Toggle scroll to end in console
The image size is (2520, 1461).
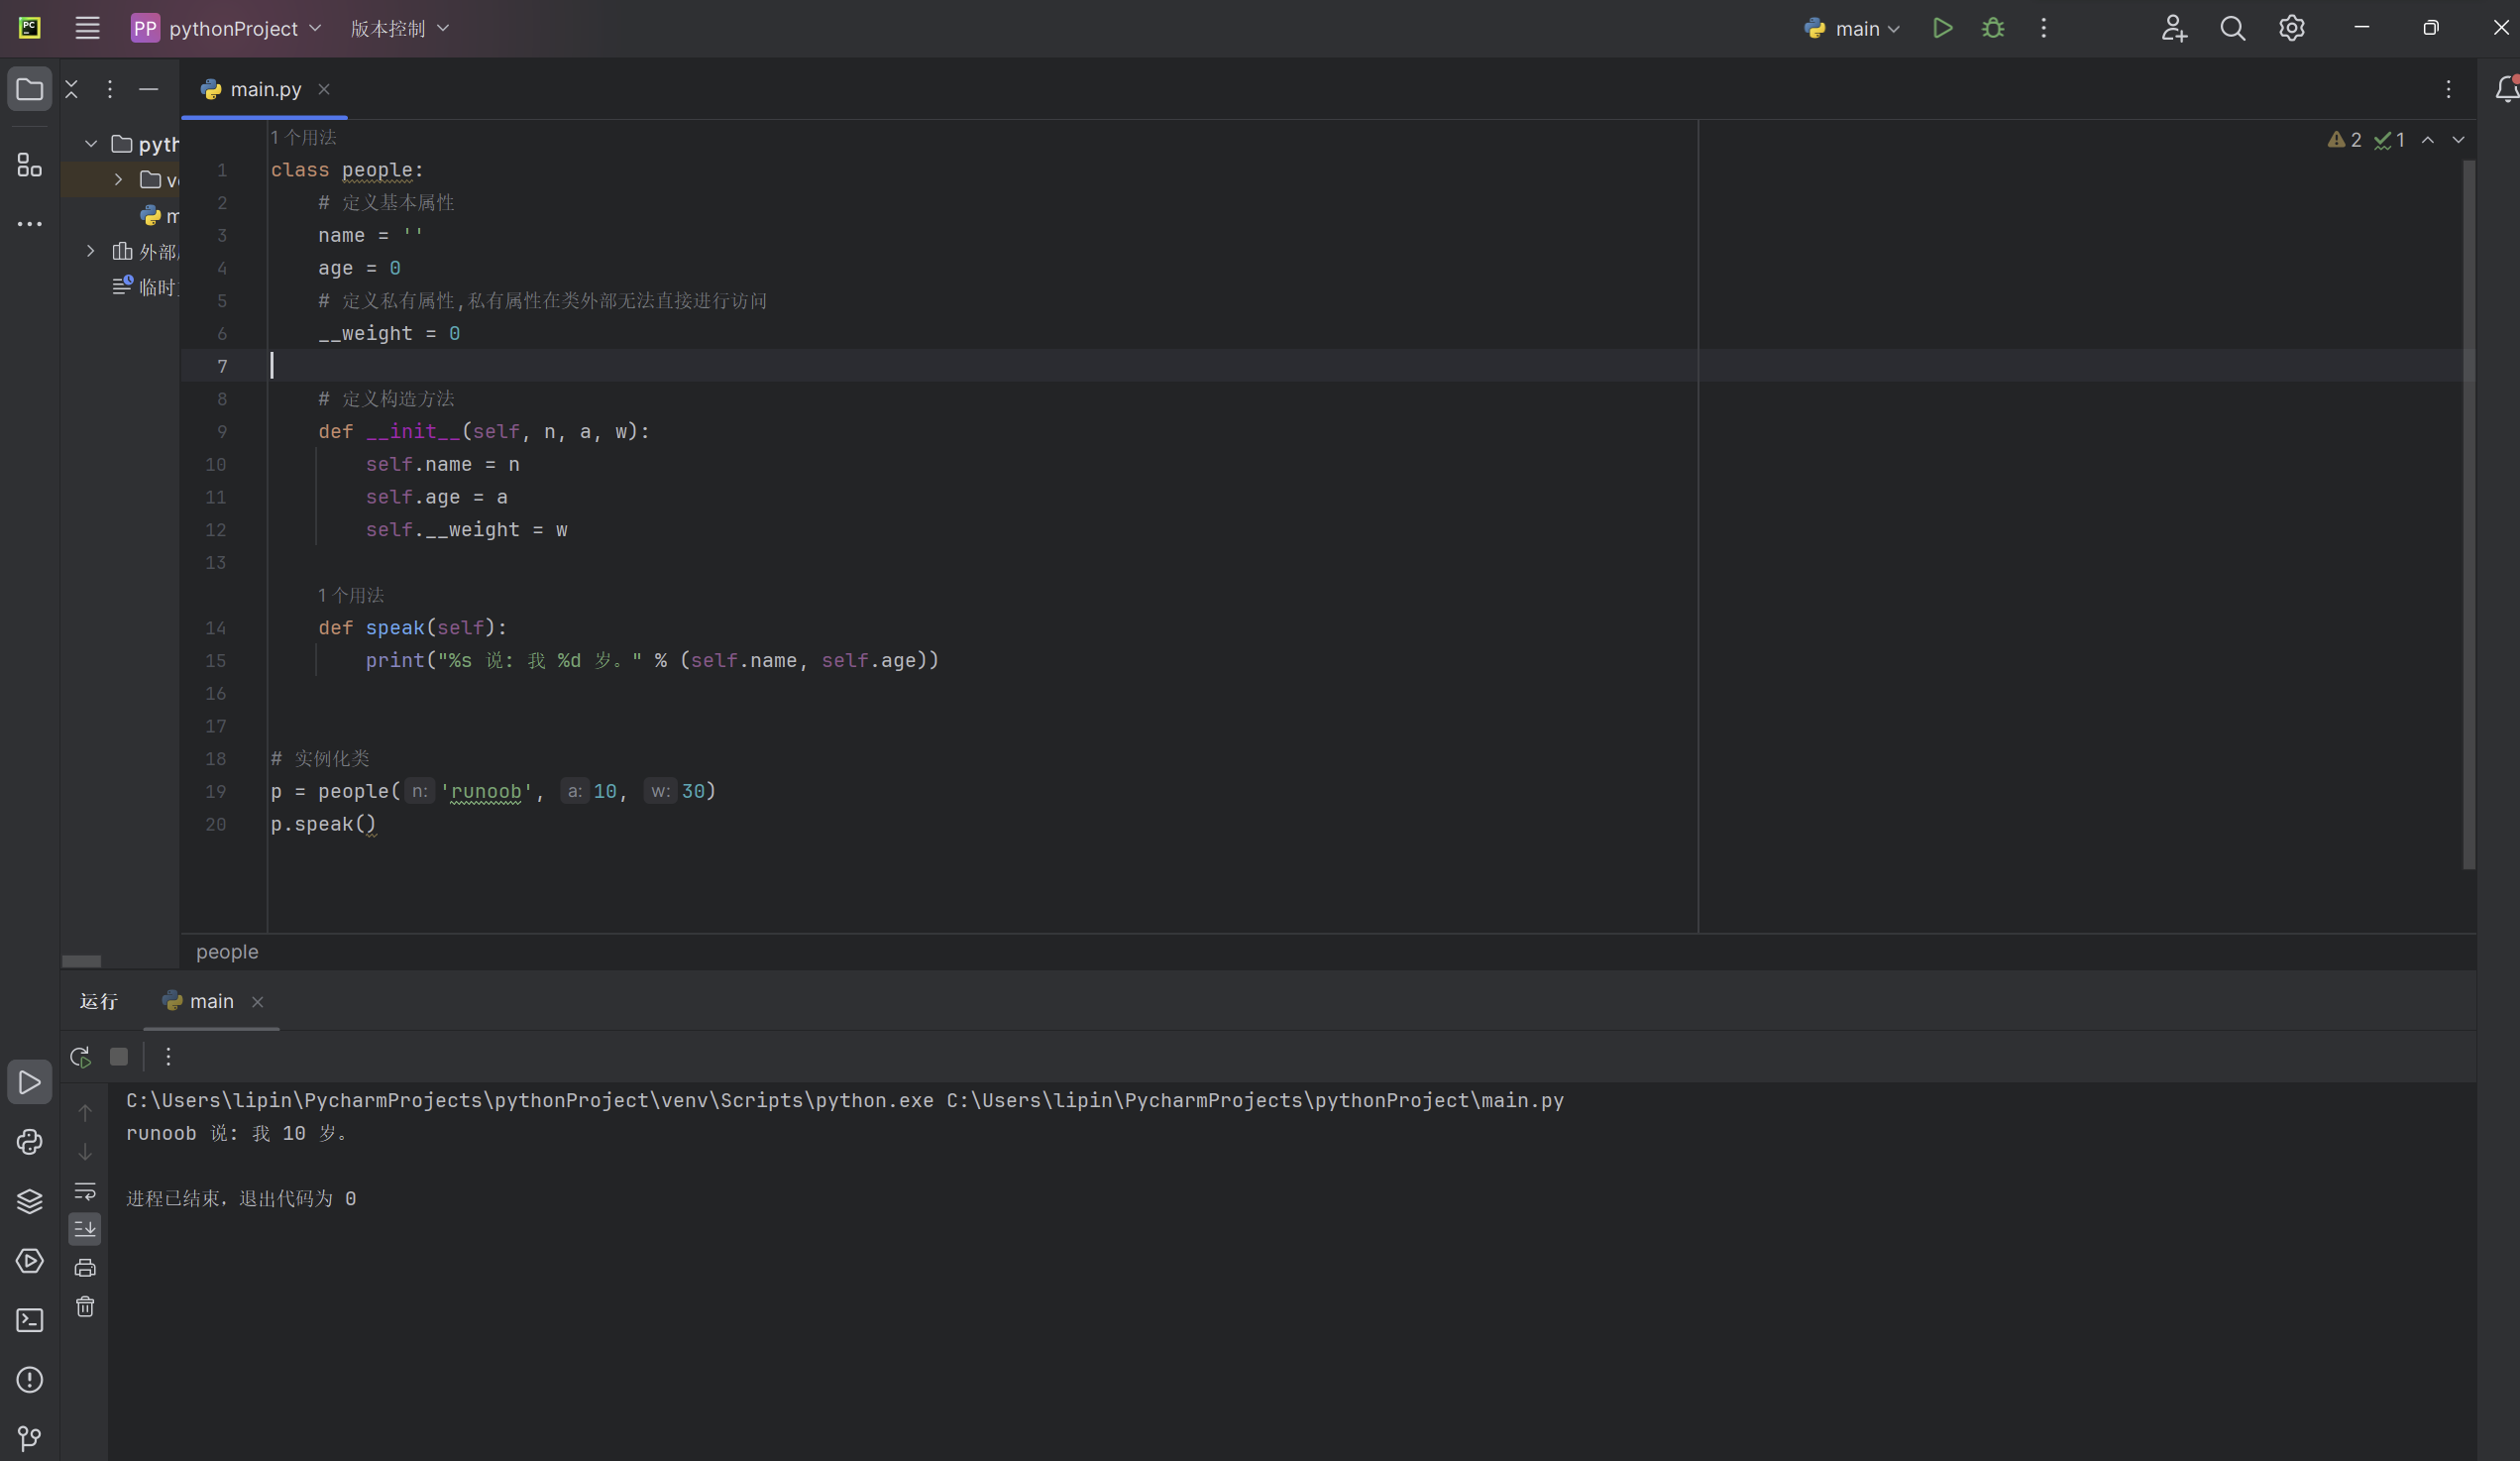85,1229
